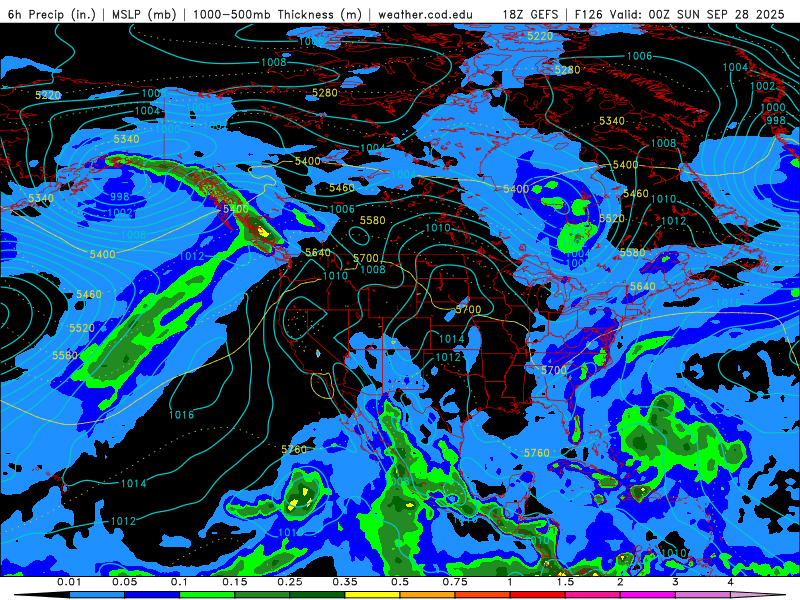Click the '5520' thickness label beside the Hudson Bay low
The height and width of the screenshot is (600, 800).
612,218
